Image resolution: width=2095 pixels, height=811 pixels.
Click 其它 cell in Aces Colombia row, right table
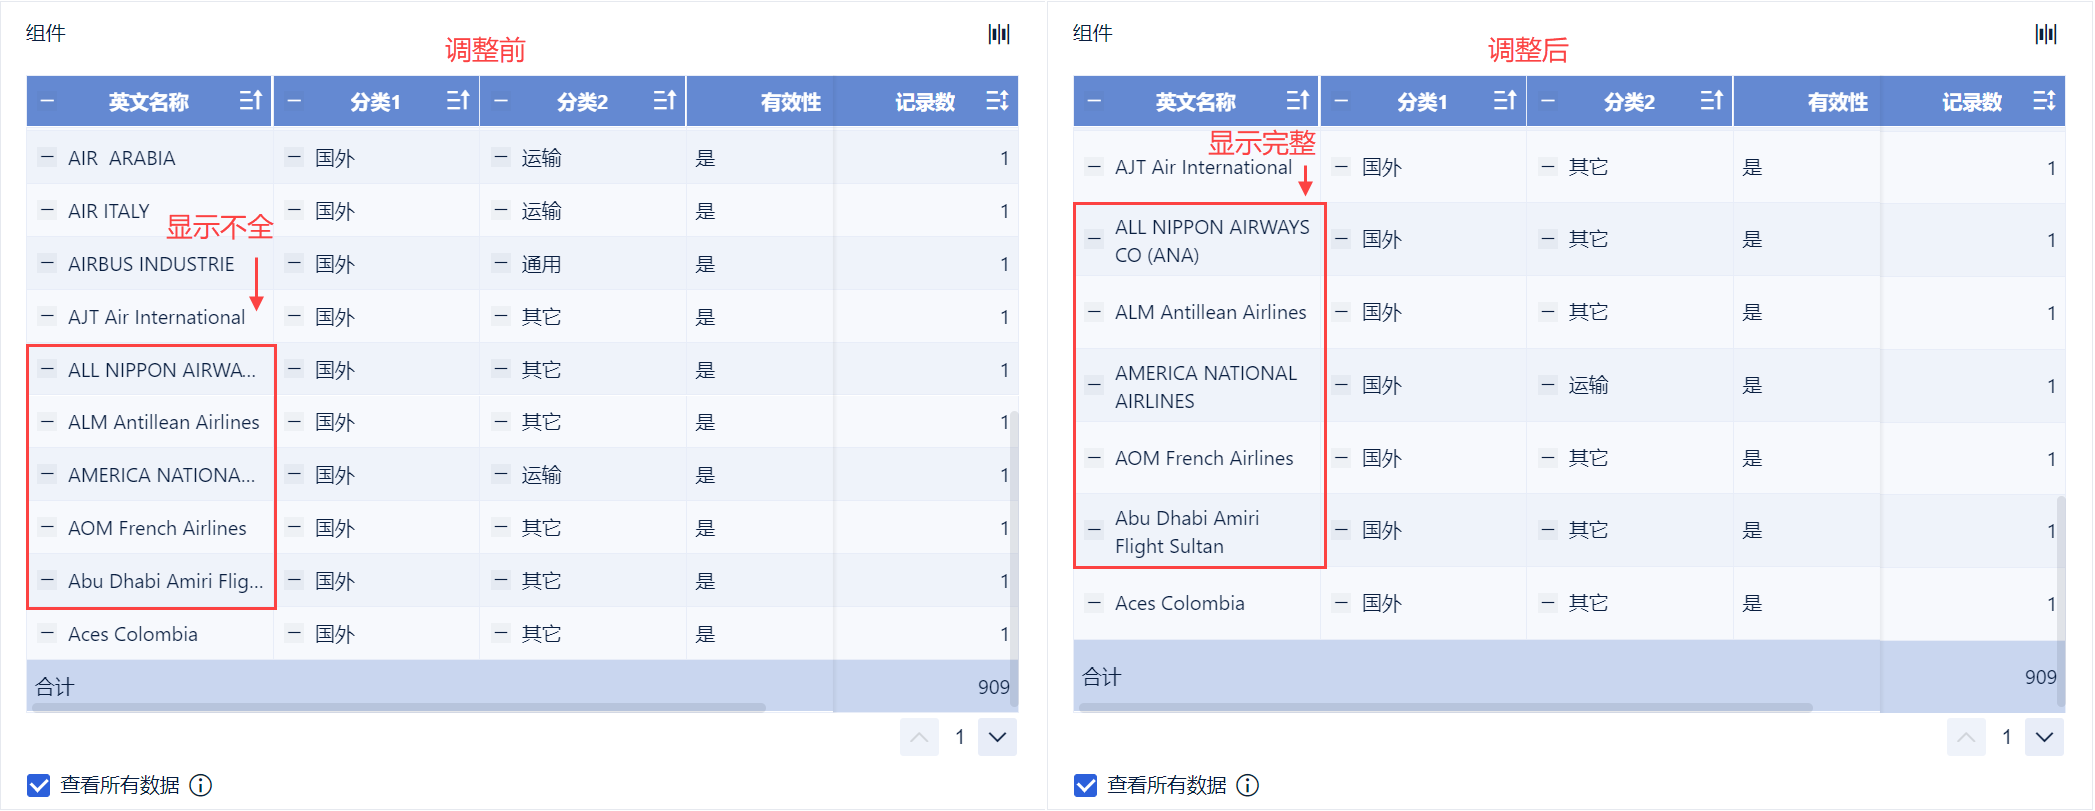point(1588,603)
